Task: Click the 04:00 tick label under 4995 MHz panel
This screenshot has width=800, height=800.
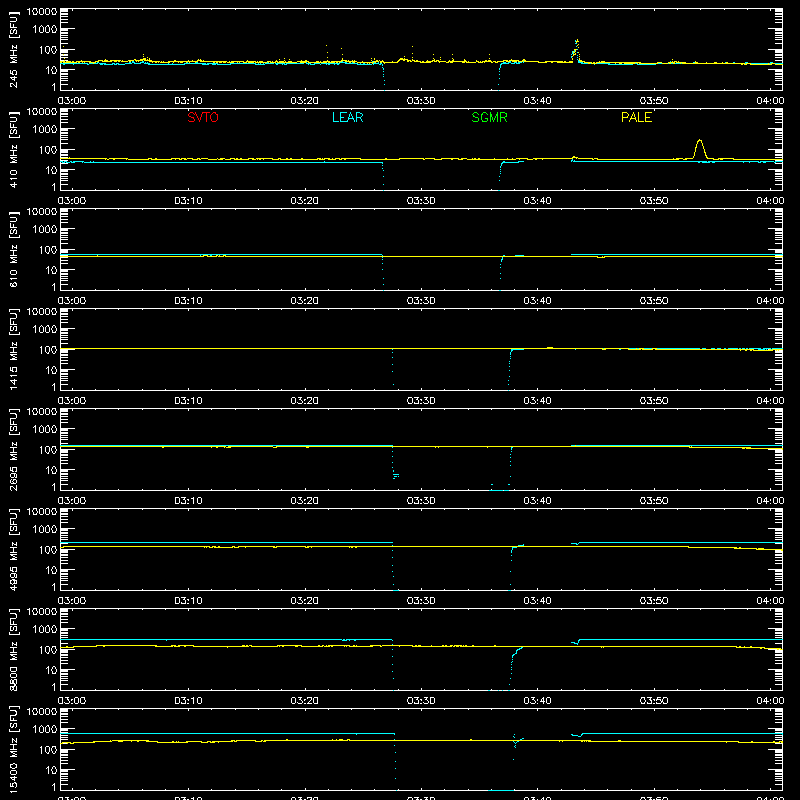Action: [x=770, y=601]
